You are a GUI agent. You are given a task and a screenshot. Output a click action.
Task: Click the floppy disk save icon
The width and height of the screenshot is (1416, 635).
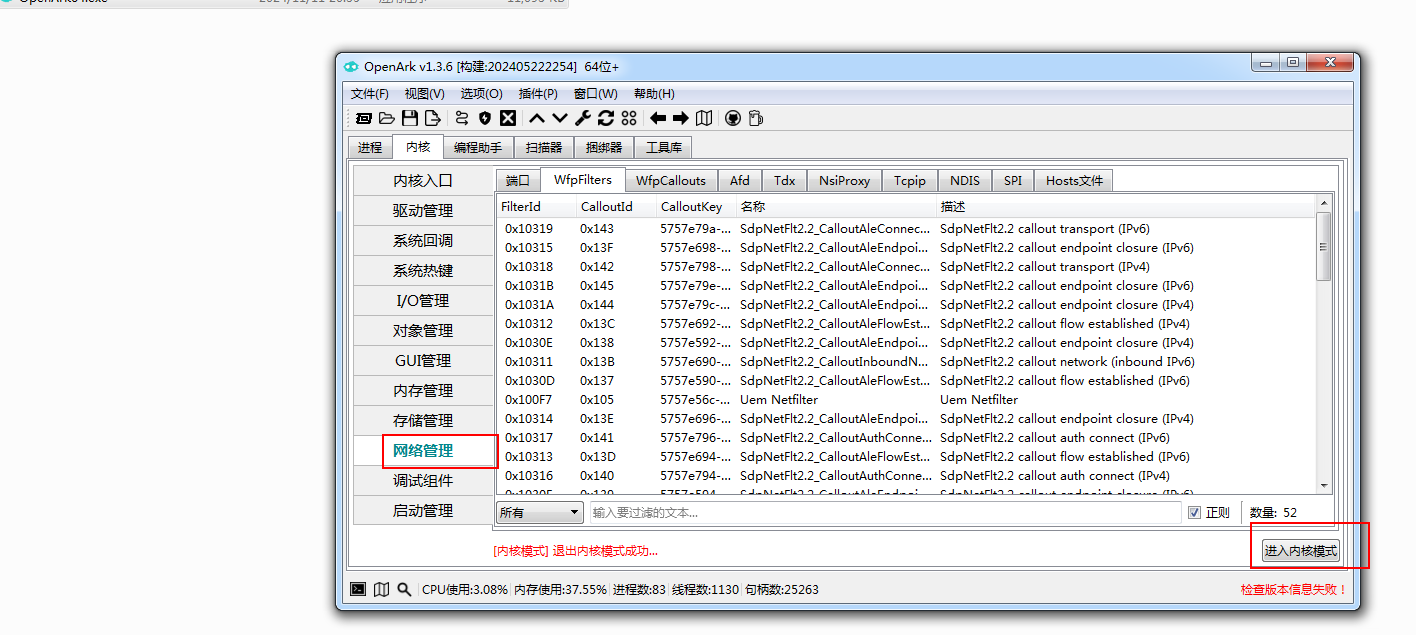tap(410, 118)
